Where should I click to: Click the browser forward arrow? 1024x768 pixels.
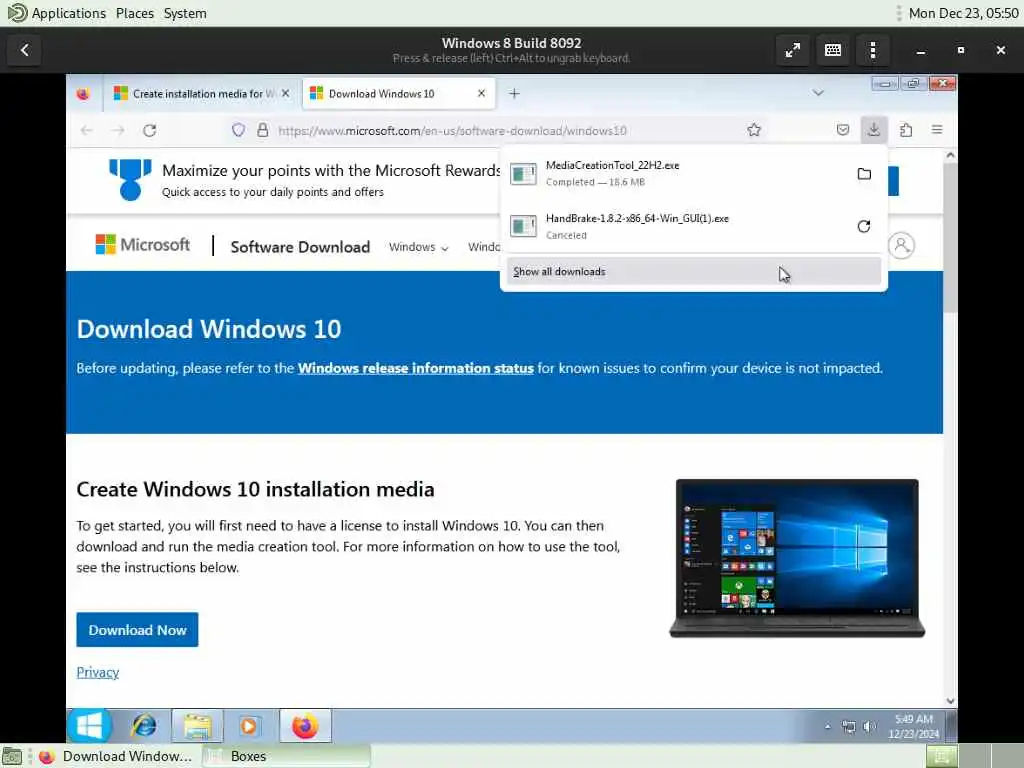[x=118, y=131]
